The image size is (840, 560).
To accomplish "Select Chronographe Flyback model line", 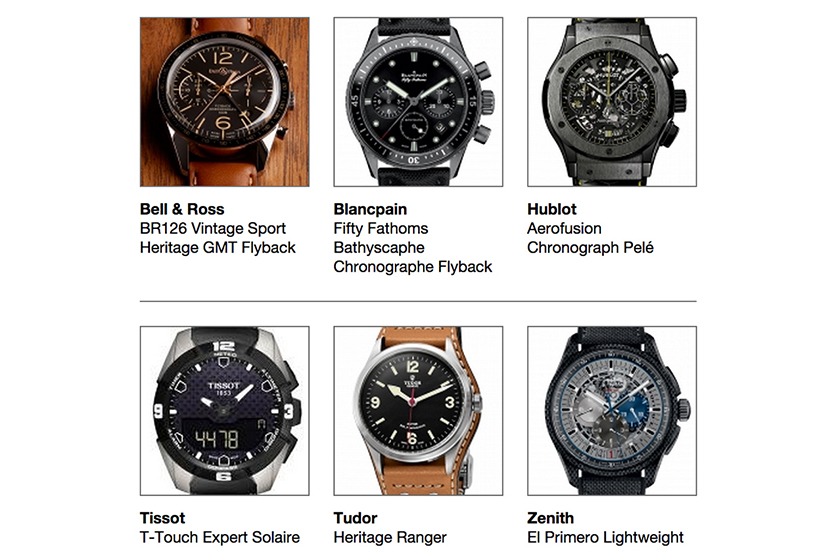I will click(x=412, y=267).
